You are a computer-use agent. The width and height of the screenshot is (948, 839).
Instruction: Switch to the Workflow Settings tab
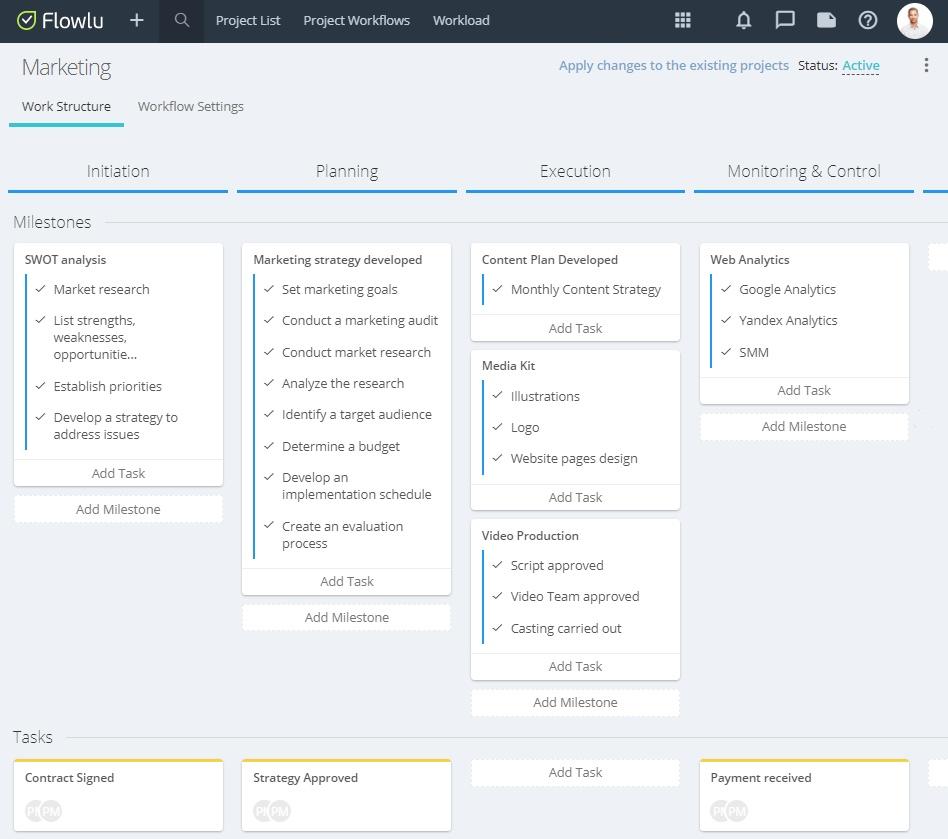click(190, 106)
